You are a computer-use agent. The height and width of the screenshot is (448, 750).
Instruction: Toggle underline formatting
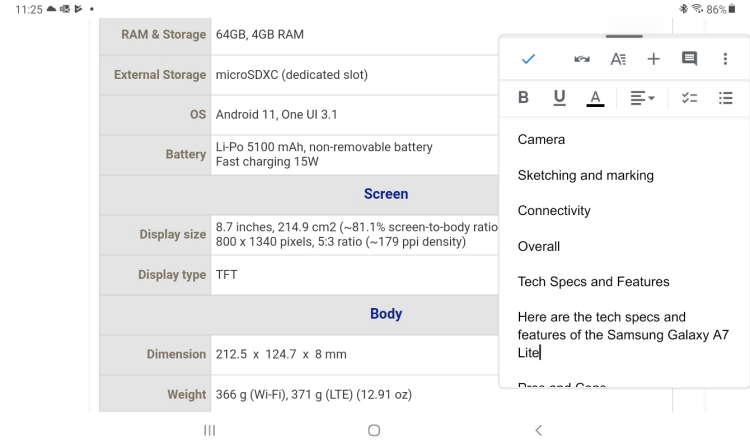coord(559,98)
